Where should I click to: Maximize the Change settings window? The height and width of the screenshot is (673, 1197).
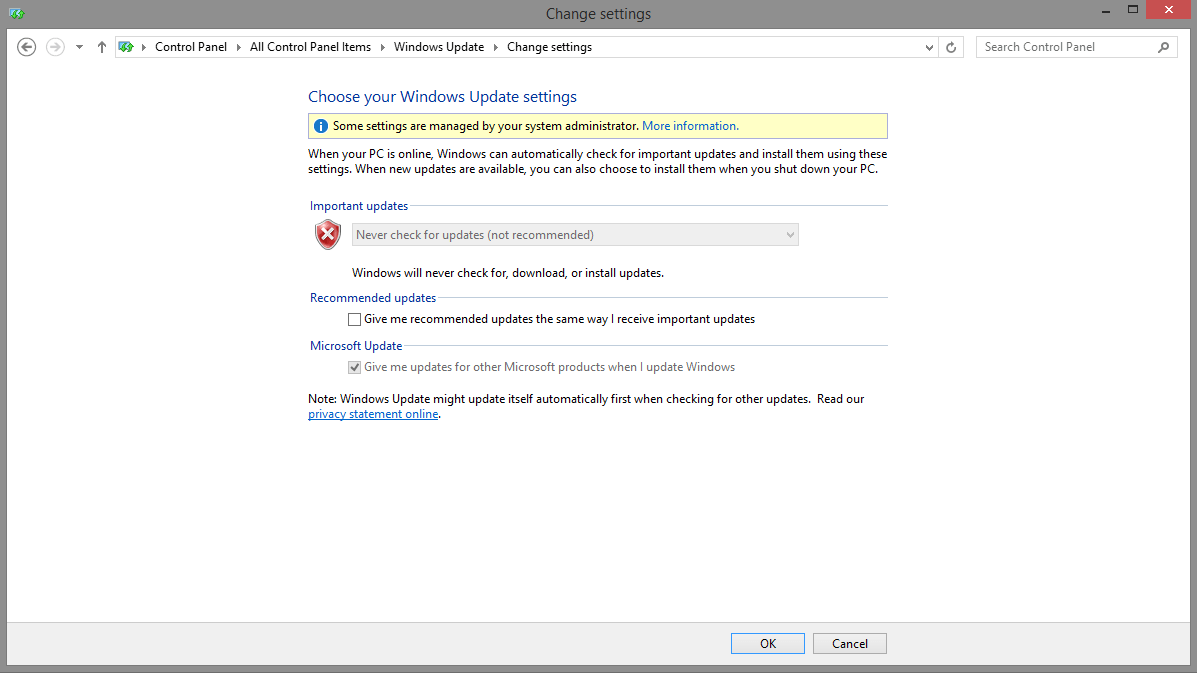pos(1133,10)
